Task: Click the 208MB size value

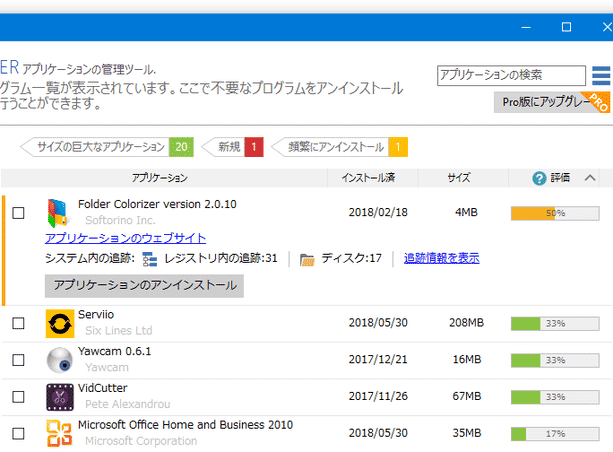Action: coord(466,323)
